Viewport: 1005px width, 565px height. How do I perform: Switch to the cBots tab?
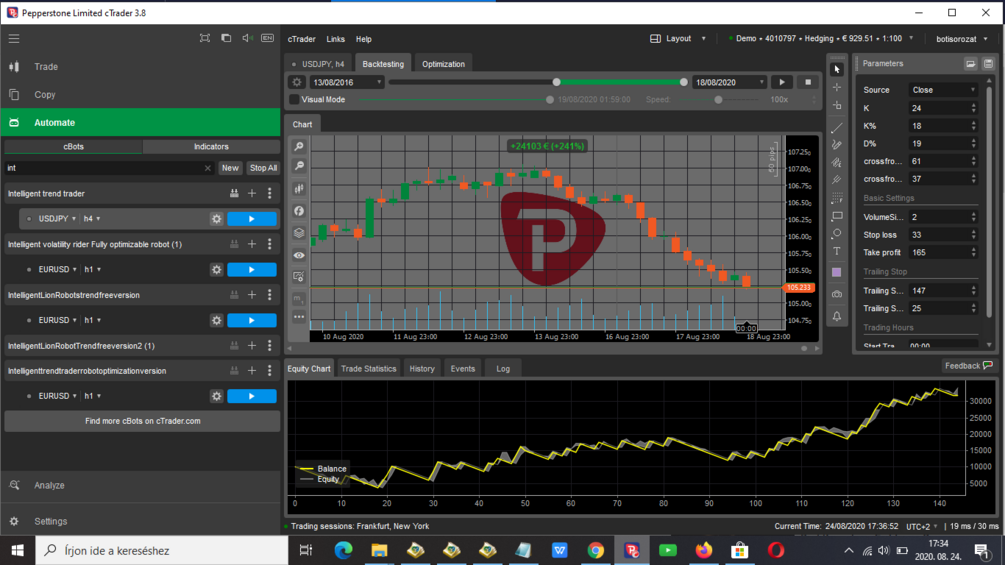[x=73, y=147]
